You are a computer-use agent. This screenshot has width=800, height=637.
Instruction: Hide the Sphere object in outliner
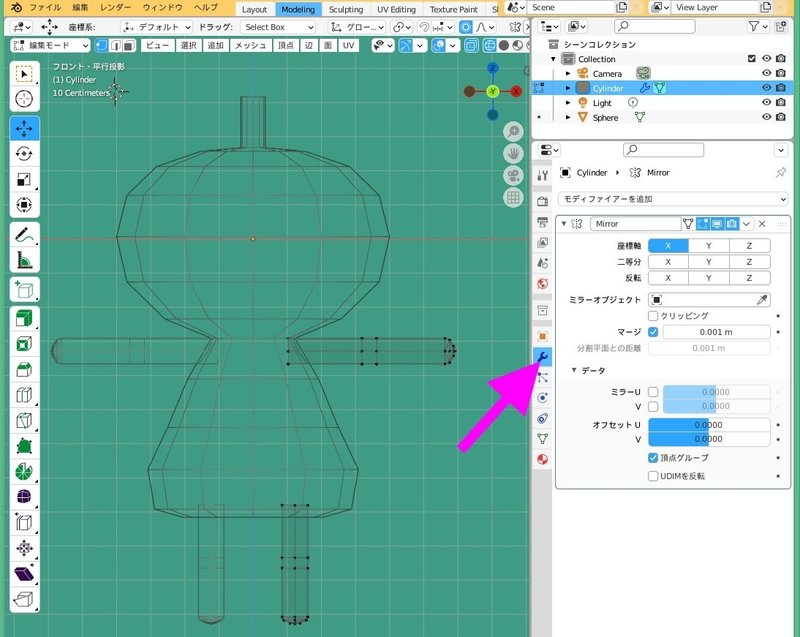[767, 118]
